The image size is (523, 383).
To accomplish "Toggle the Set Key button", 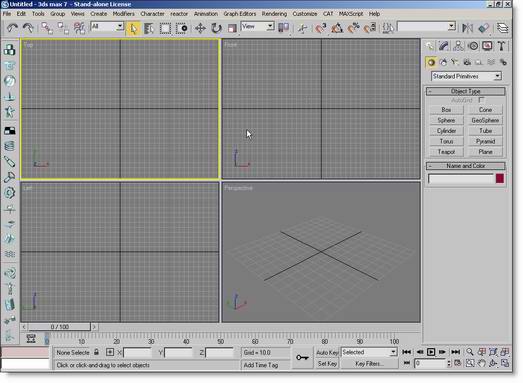I will coord(327,364).
